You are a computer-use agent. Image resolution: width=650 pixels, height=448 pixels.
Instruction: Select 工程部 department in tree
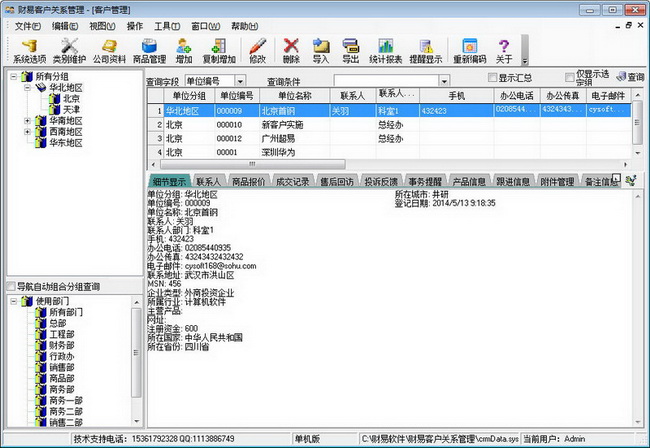click(62, 334)
